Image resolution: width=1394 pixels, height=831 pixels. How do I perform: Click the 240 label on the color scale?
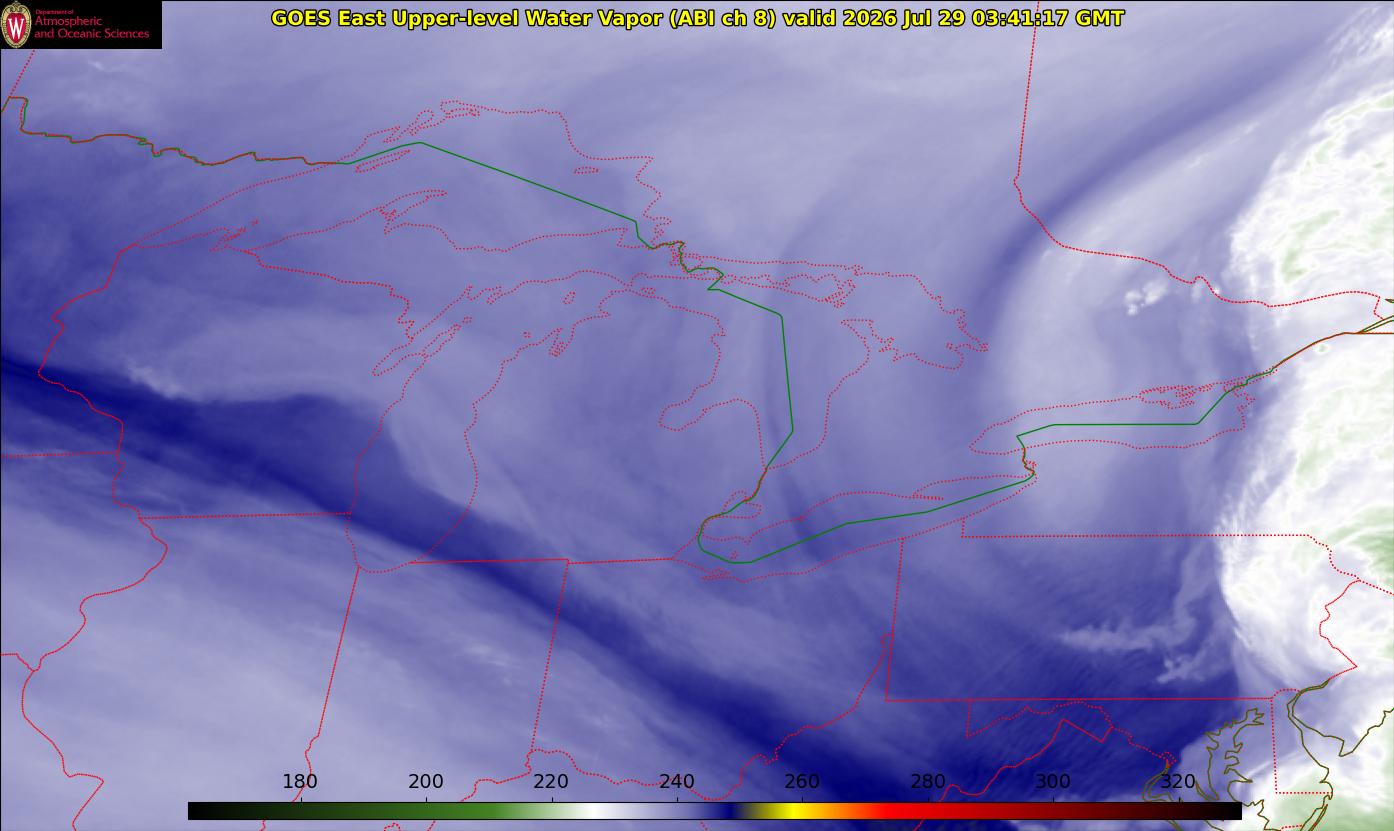(x=677, y=782)
